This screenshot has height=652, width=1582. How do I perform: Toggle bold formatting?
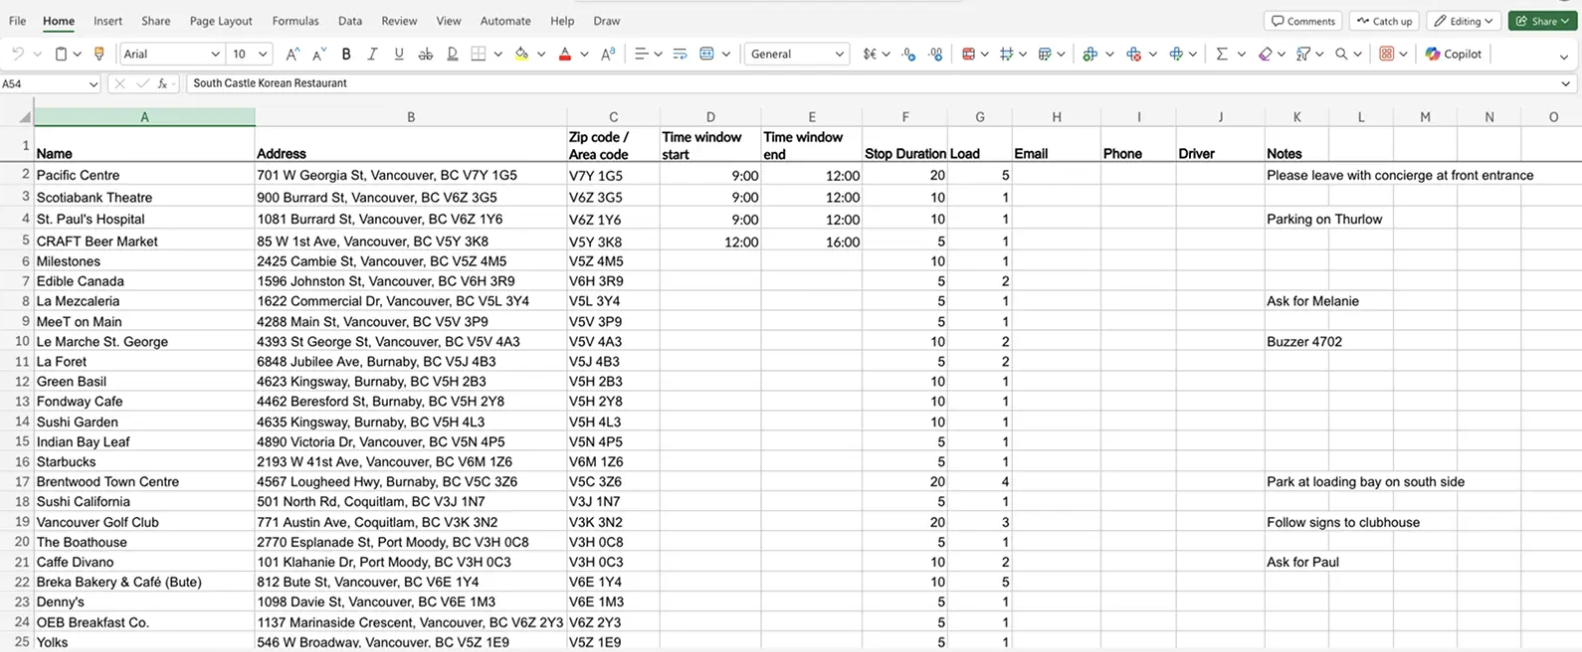pos(346,54)
